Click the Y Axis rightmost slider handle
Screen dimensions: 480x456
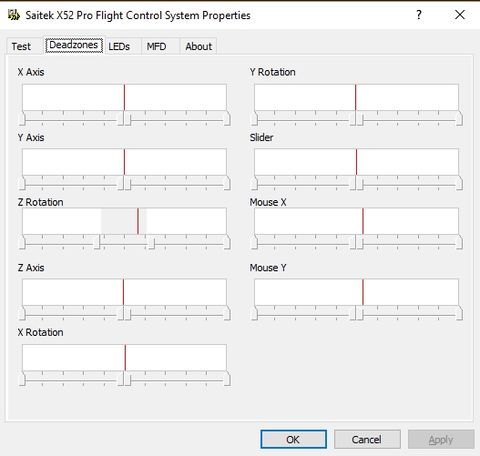pyautogui.click(x=227, y=183)
